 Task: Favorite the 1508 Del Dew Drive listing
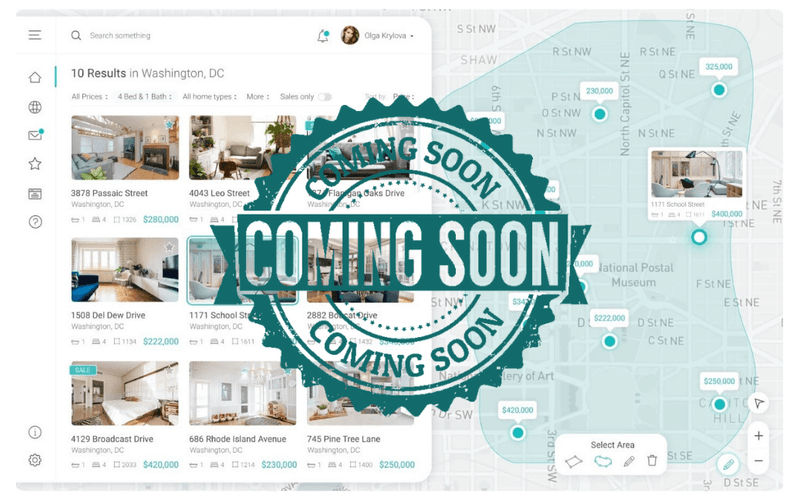point(169,247)
